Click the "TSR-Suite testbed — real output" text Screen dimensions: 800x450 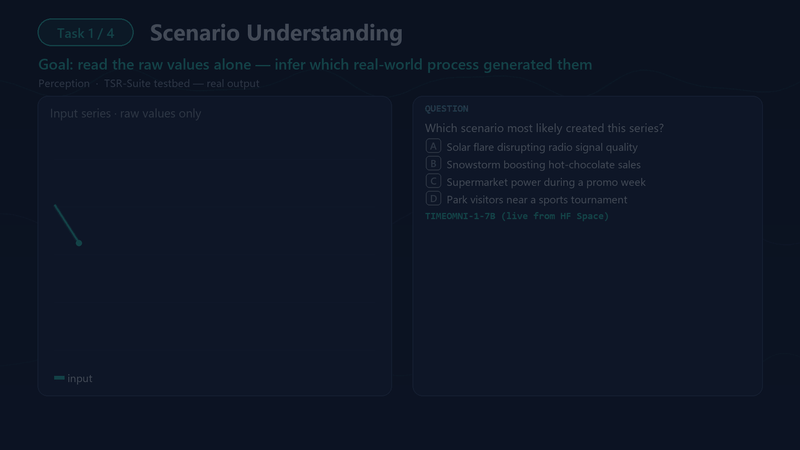(182, 83)
